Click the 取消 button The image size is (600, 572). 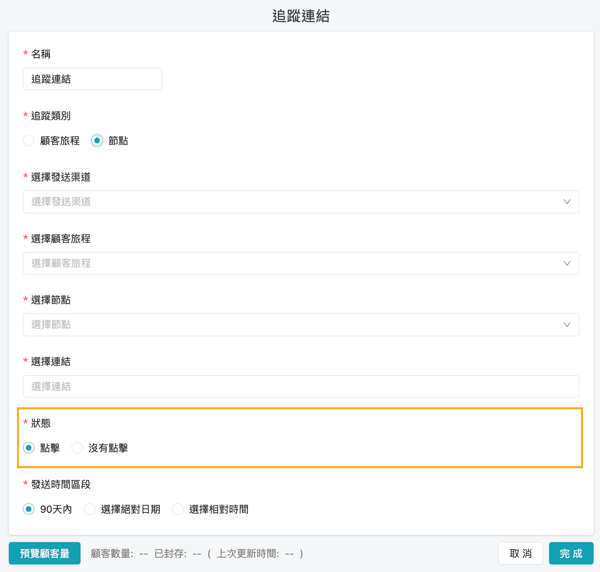[520, 553]
